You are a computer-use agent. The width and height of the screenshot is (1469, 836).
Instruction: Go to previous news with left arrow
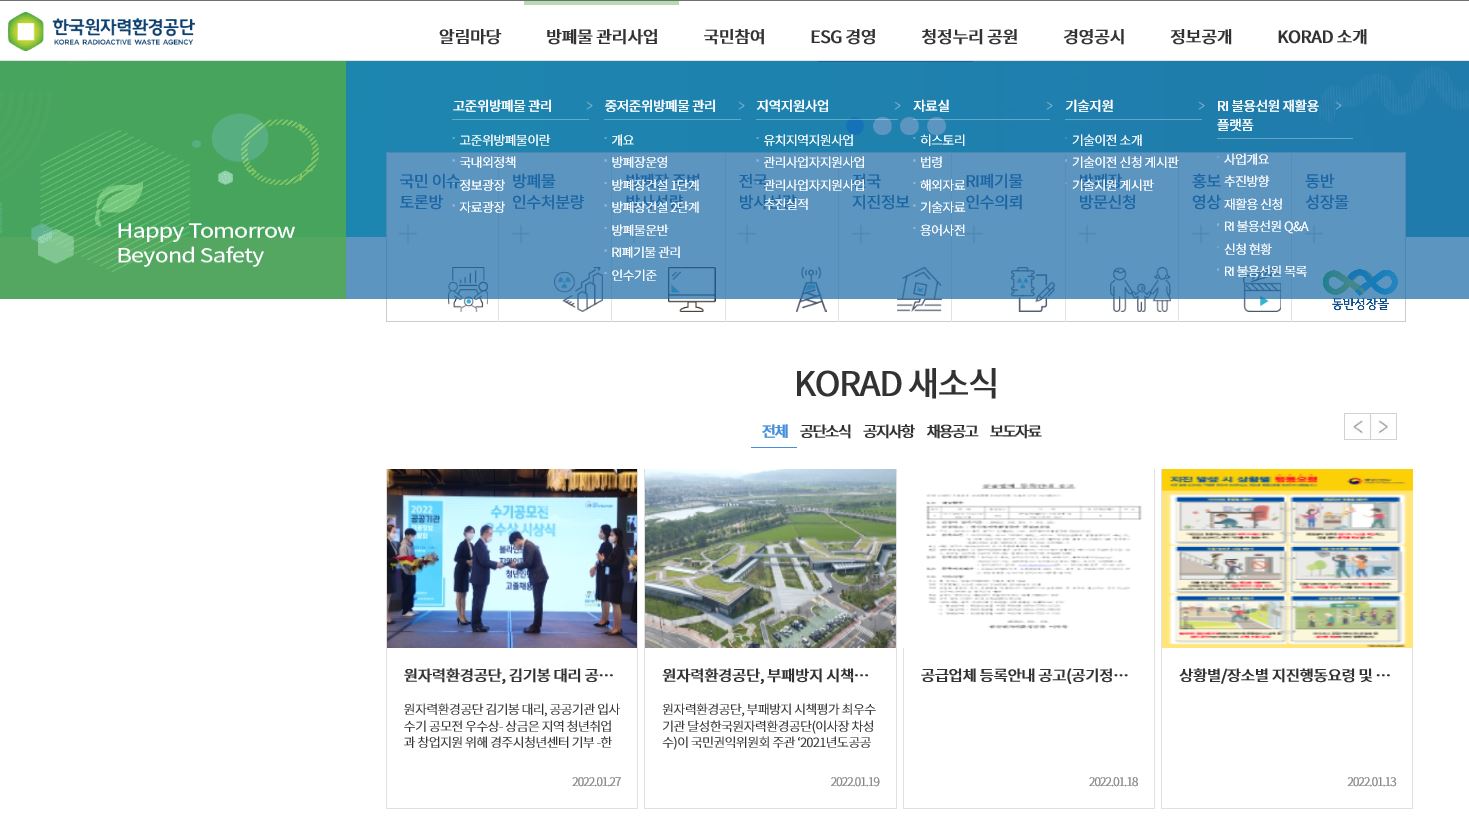pos(1357,427)
